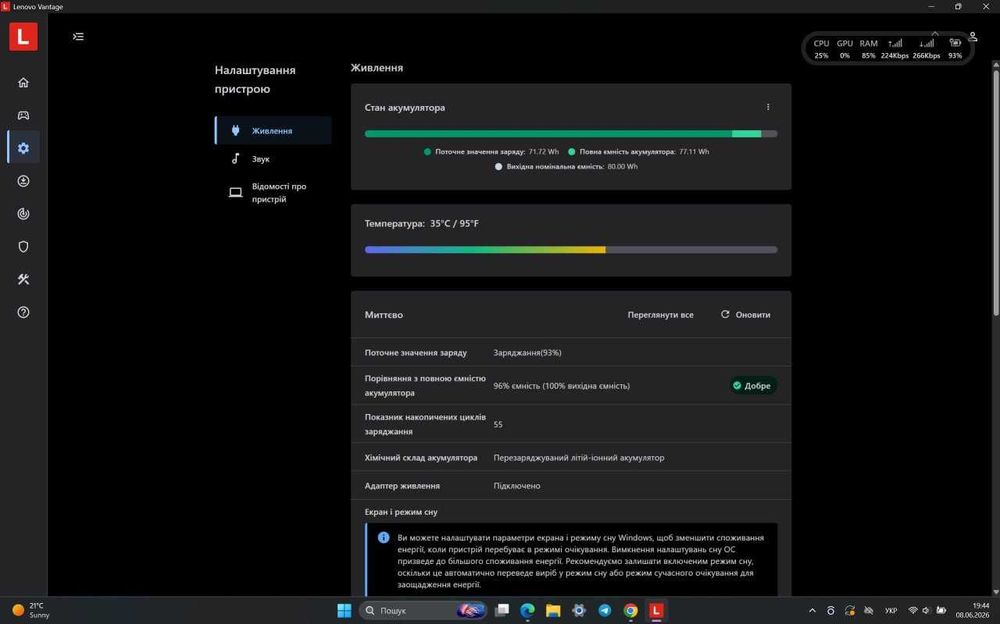Open more options in Стан акумулятора card
The height and width of the screenshot is (624, 1000).
click(768, 107)
